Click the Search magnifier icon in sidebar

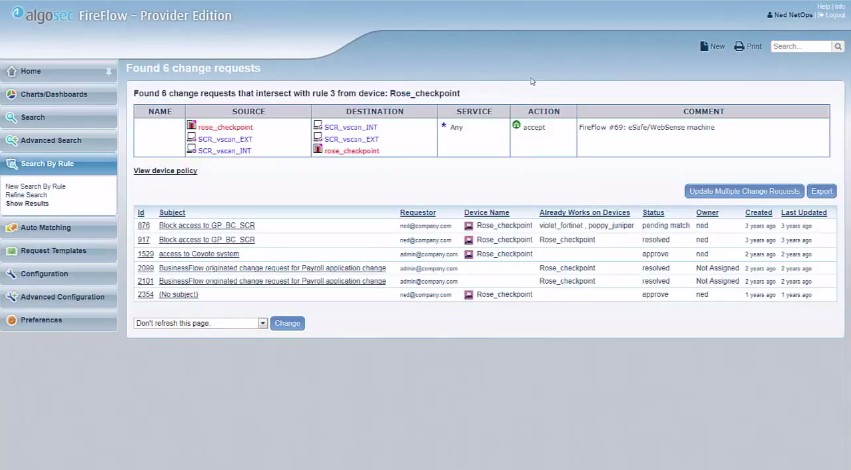(x=11, y=118)
